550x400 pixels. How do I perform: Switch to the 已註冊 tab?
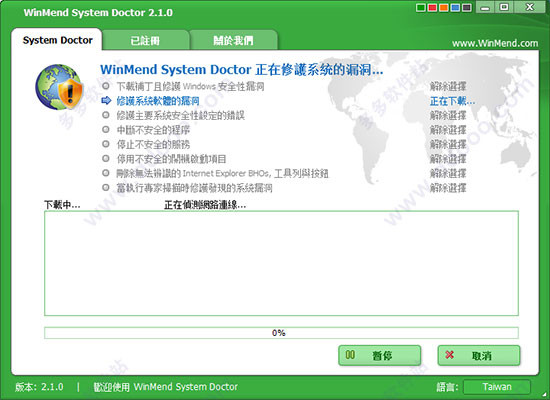(x=145, y=40)
